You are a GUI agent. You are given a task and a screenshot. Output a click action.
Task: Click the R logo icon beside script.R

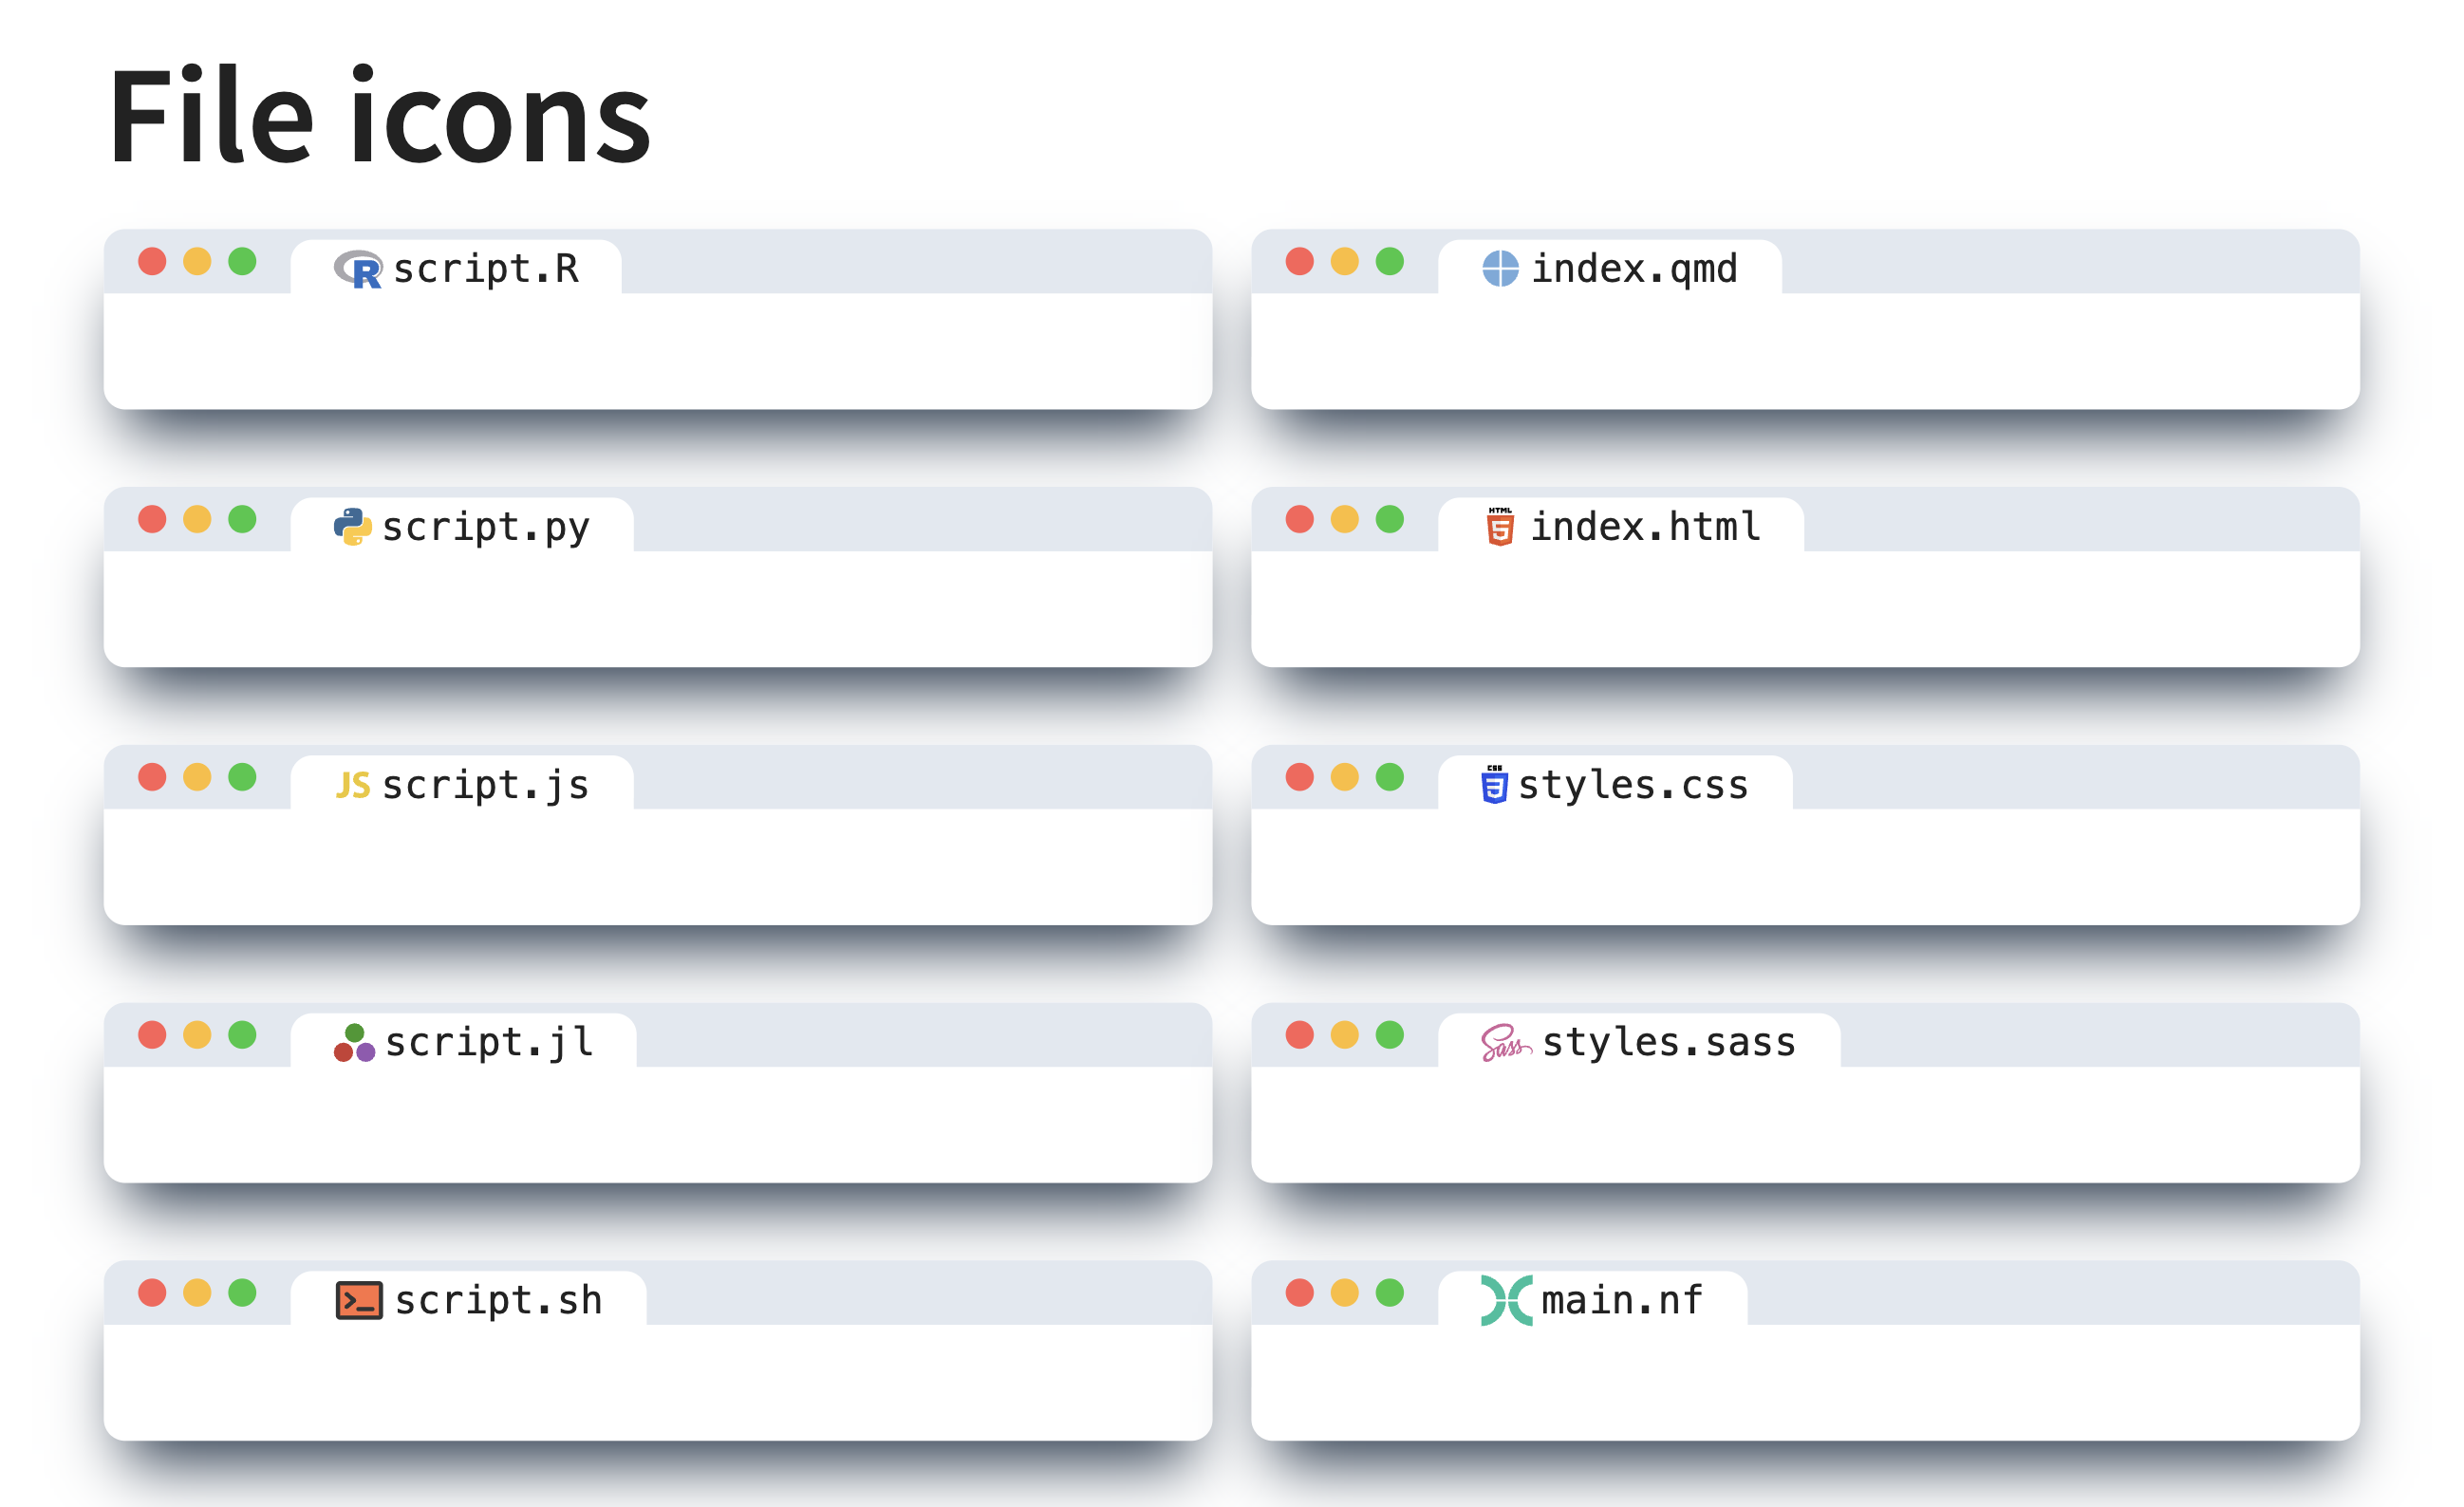point(358,269)
